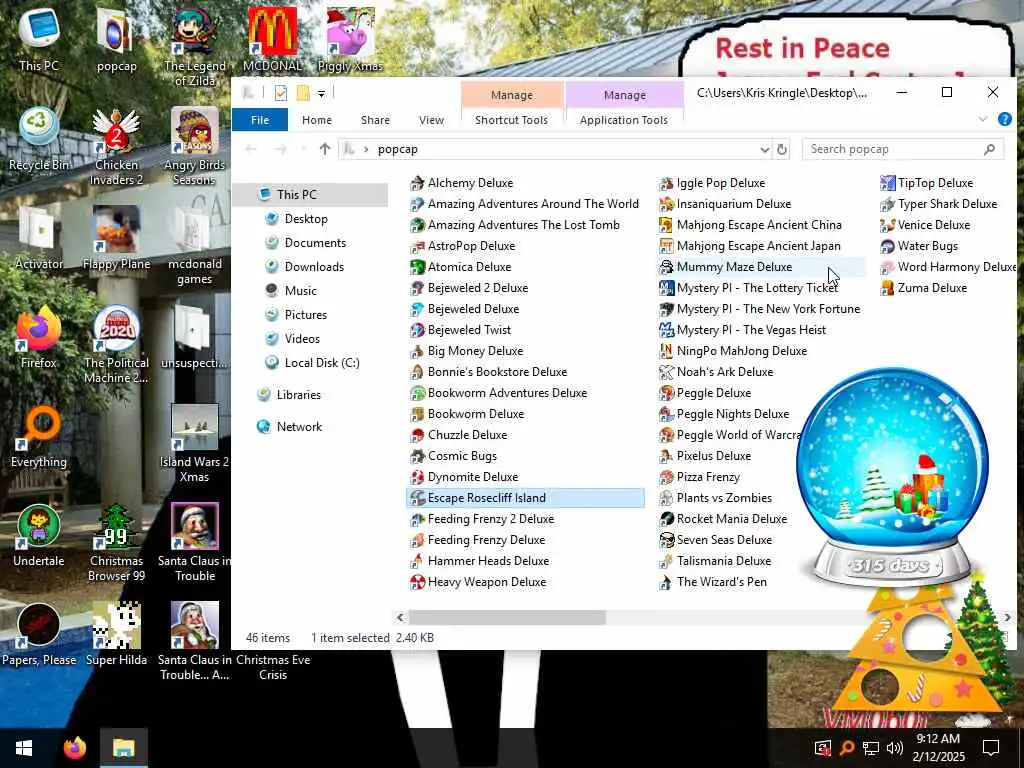The height and width of the screenshot is (768, 1024).
Task: Select the Feeding Frenzy 2 Deluxe icon
Action: [x=417, y=519]
